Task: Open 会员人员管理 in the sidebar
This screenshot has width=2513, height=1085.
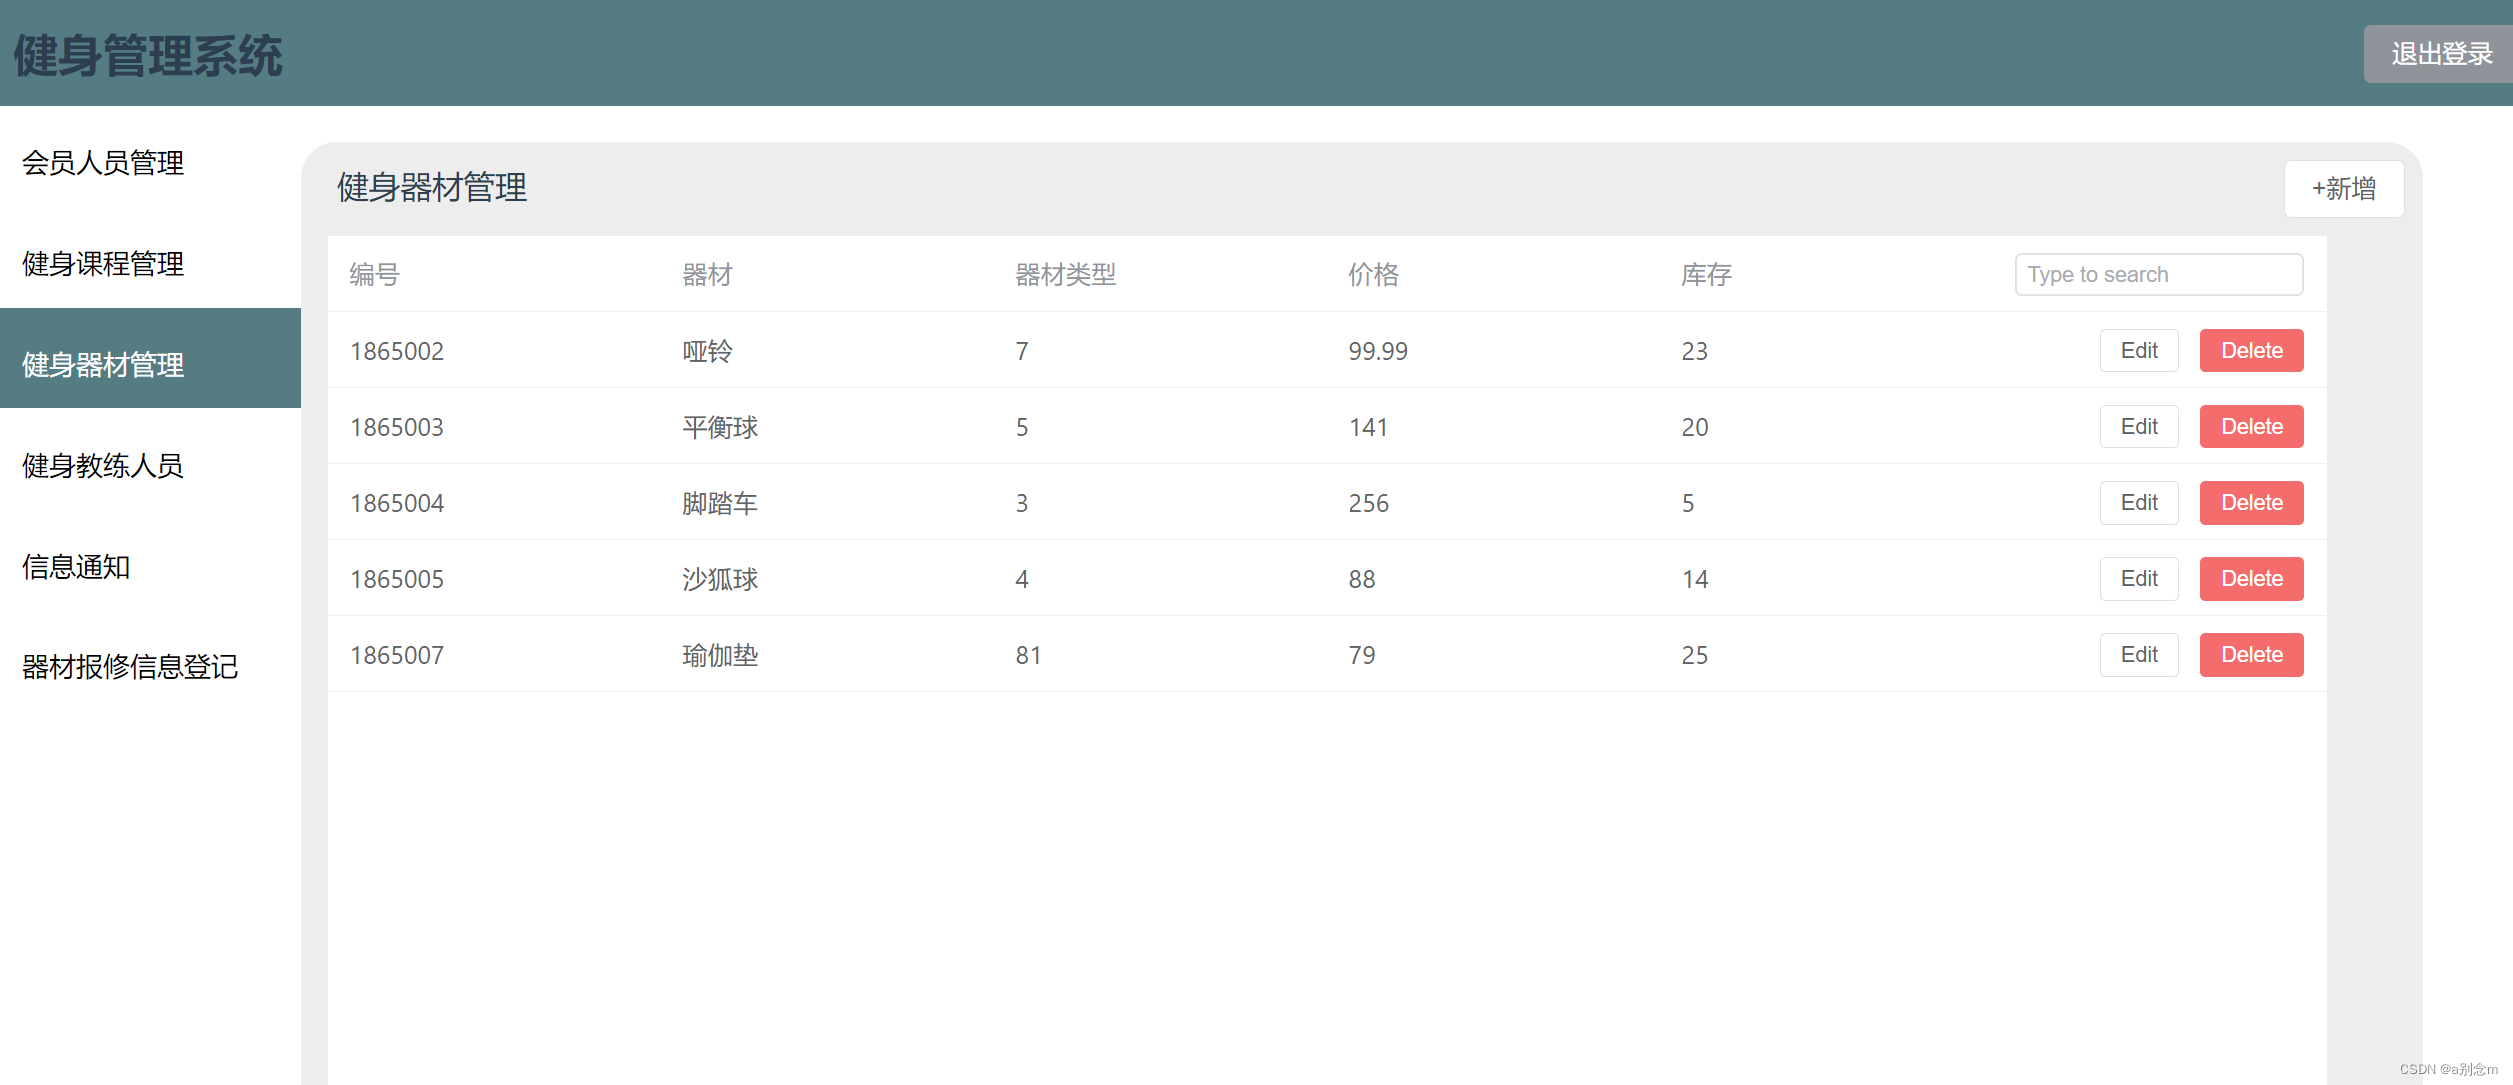Action: [x=103, y=163]
